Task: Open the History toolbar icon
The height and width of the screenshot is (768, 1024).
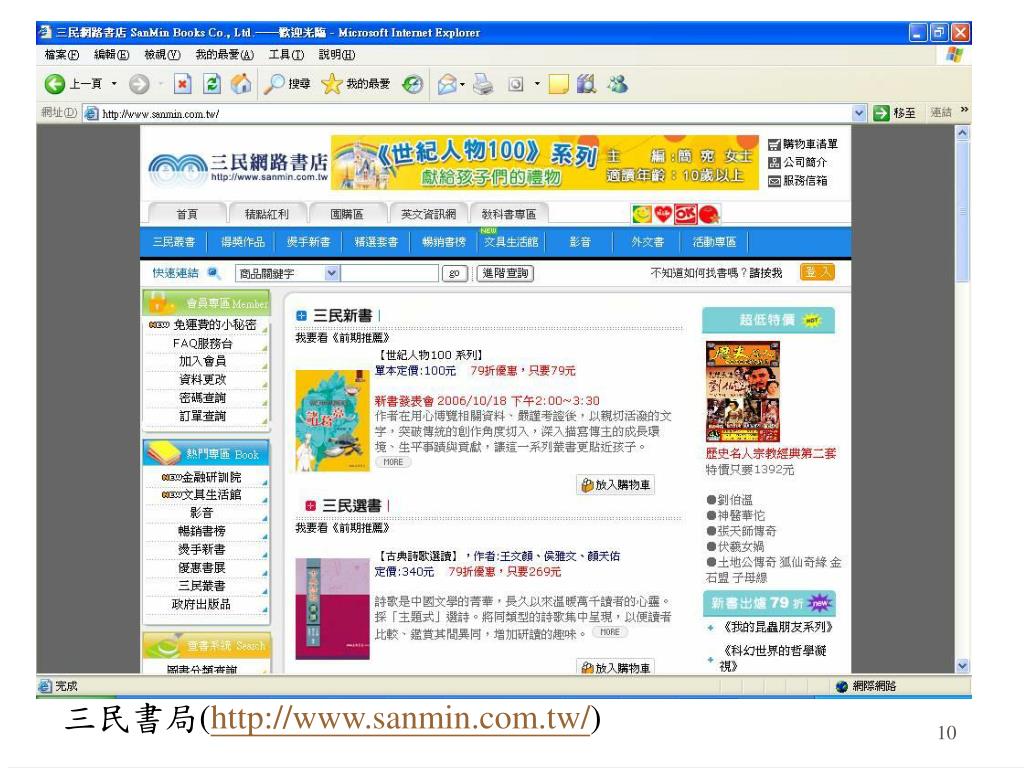Action: (412, 84)
